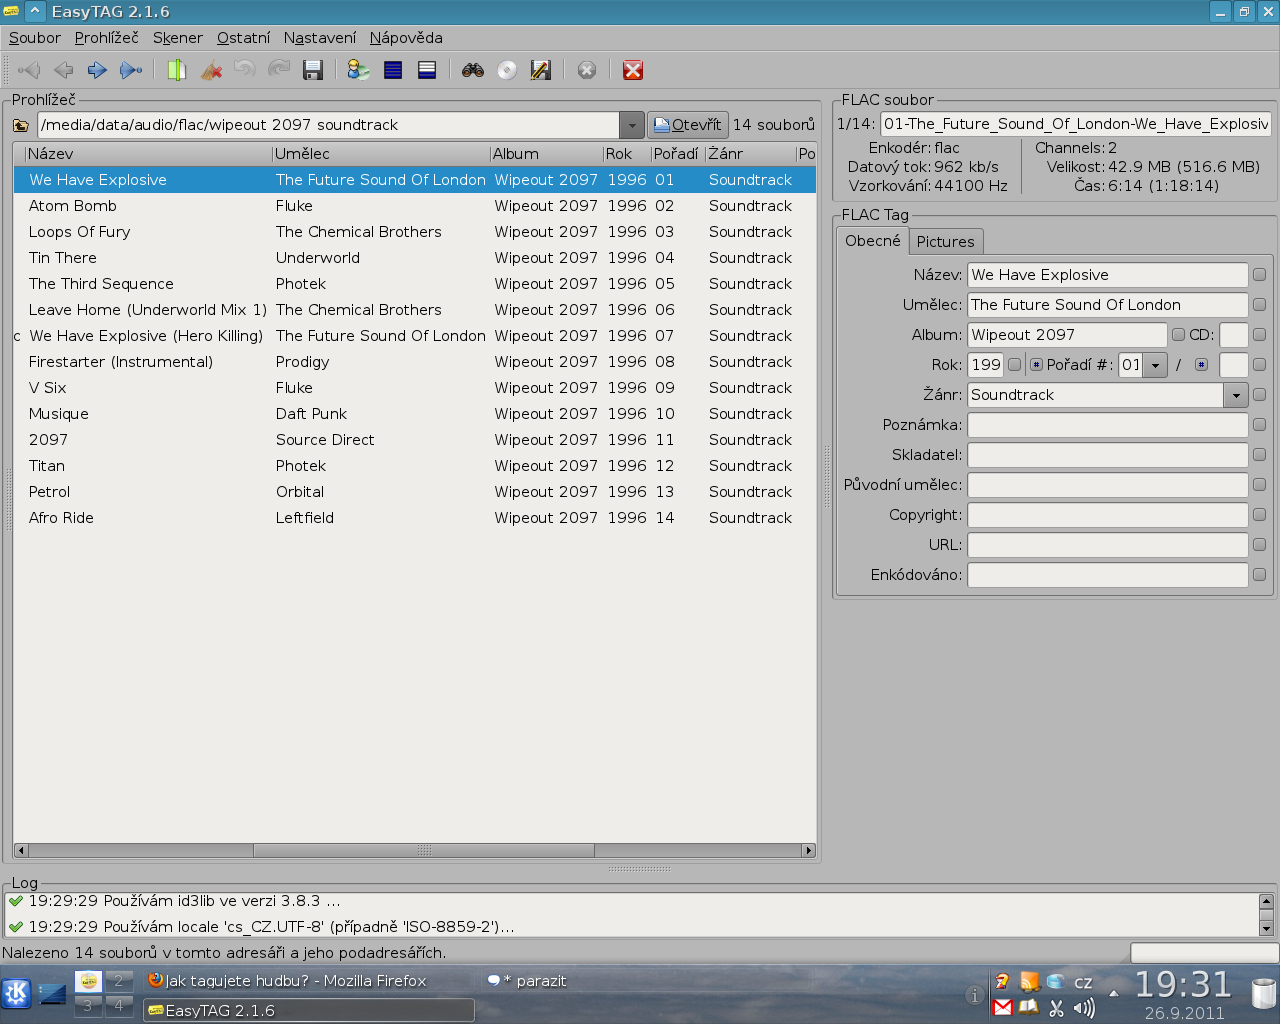Click the mini button right of CD field
Screen dimensions: 1280x1024
click(1259, 335)
